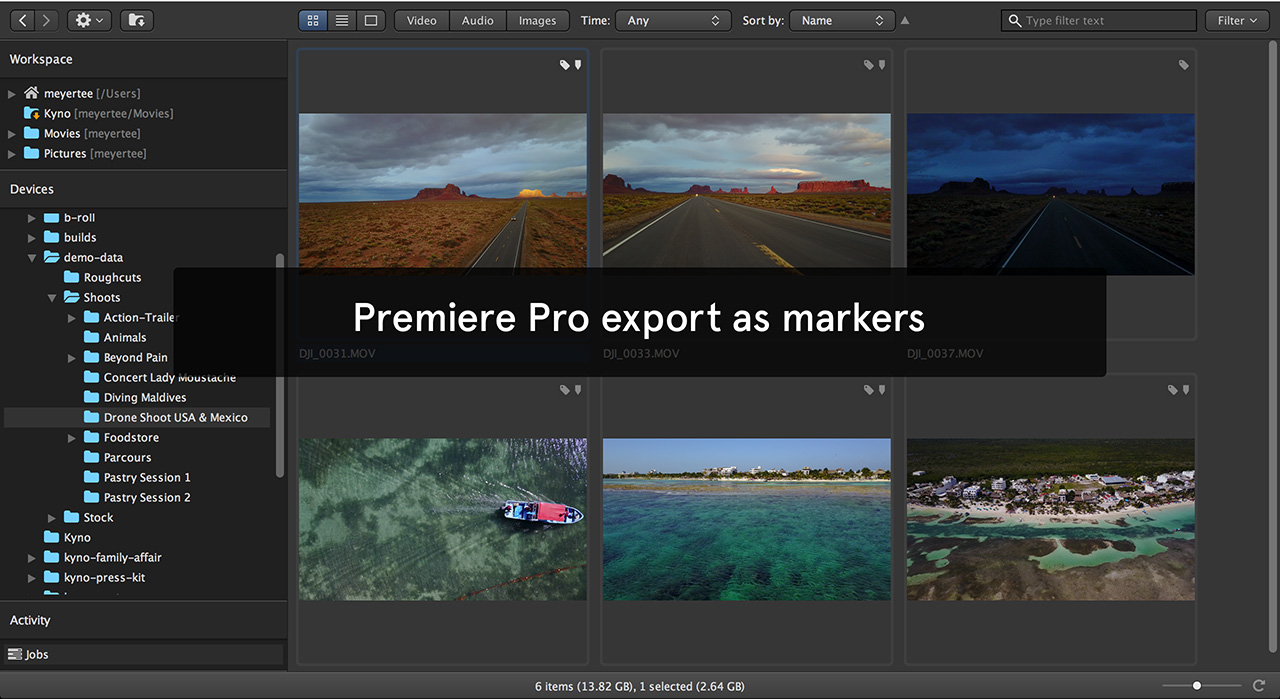Click the refresh icon in status bar
1280x699 pixels.
pyautogui.click(x=1260, y=686)
